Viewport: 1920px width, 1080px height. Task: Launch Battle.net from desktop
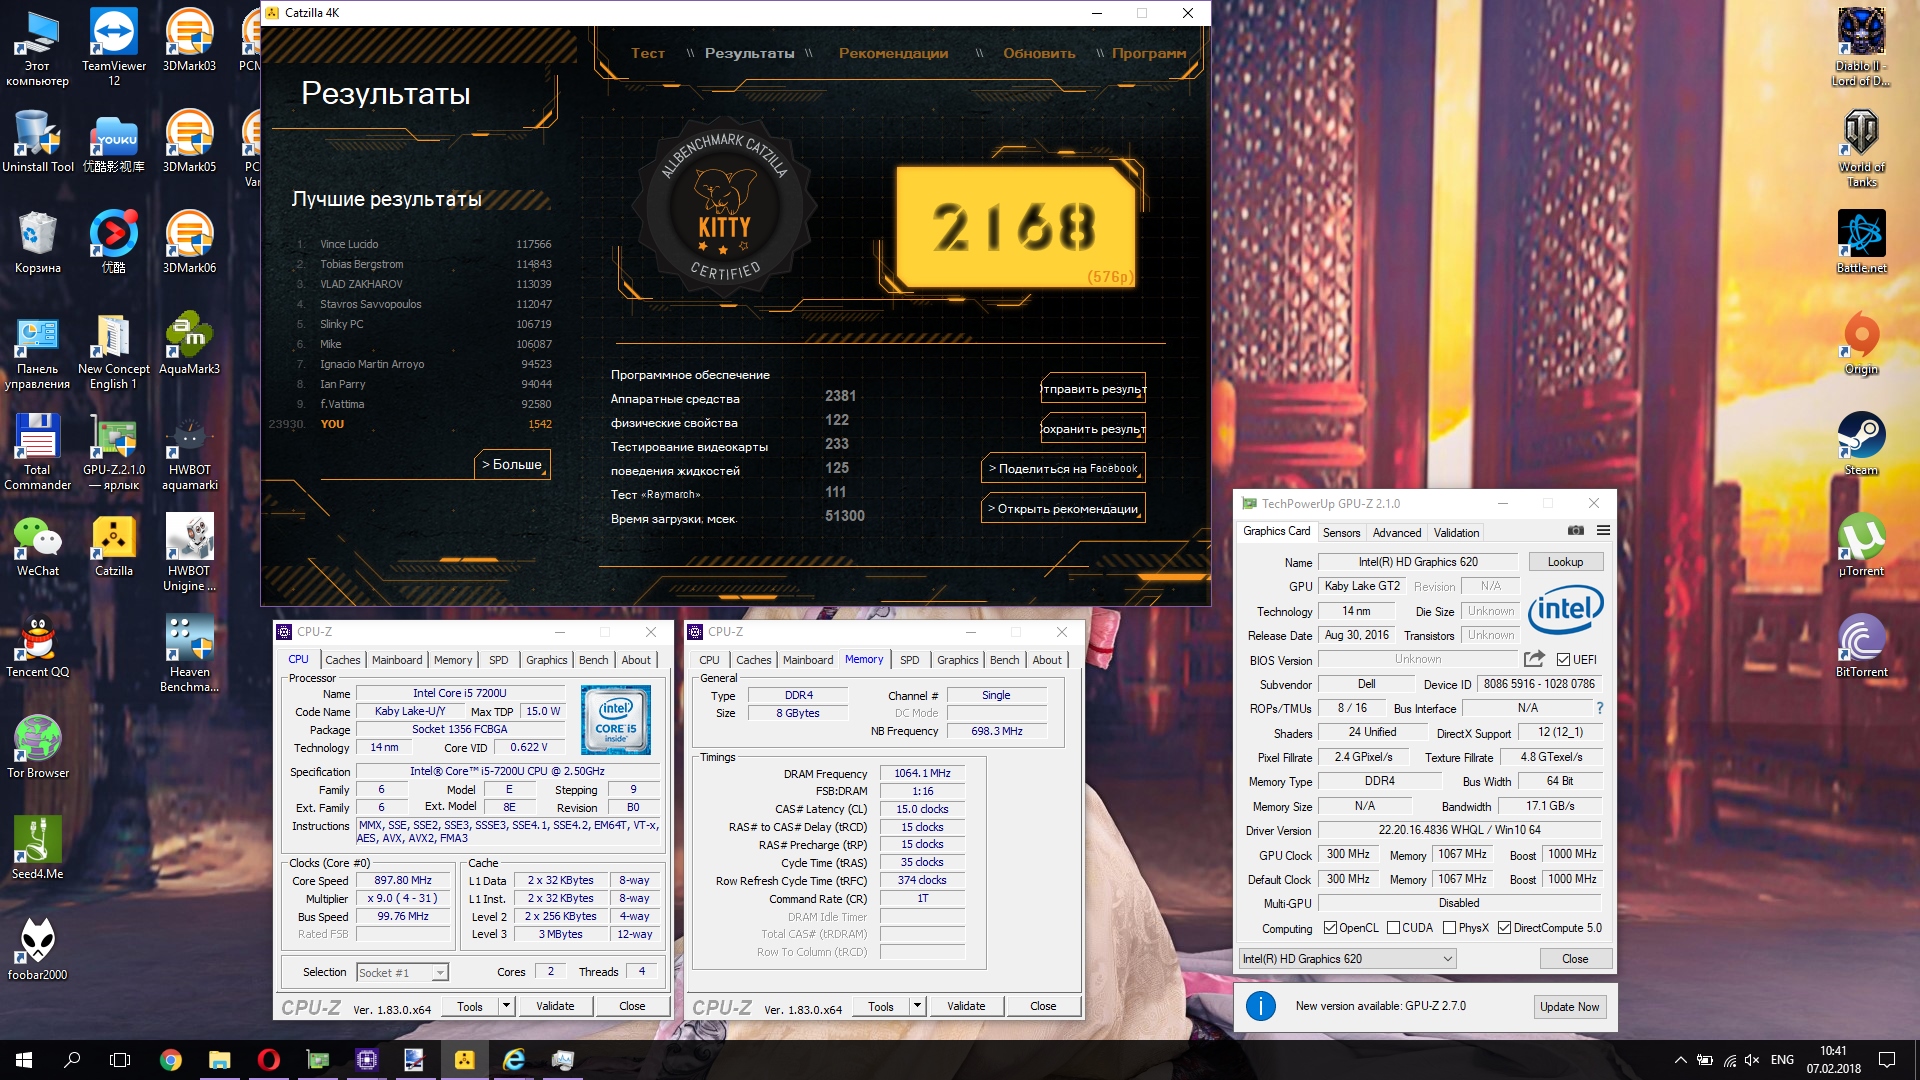click(1861, 242)
